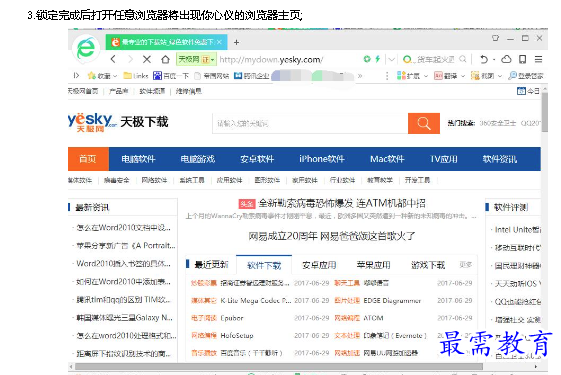Switch to the 游戏下载 tab
The height and width of the screenshot is (375, 561).
pos(428,265)
